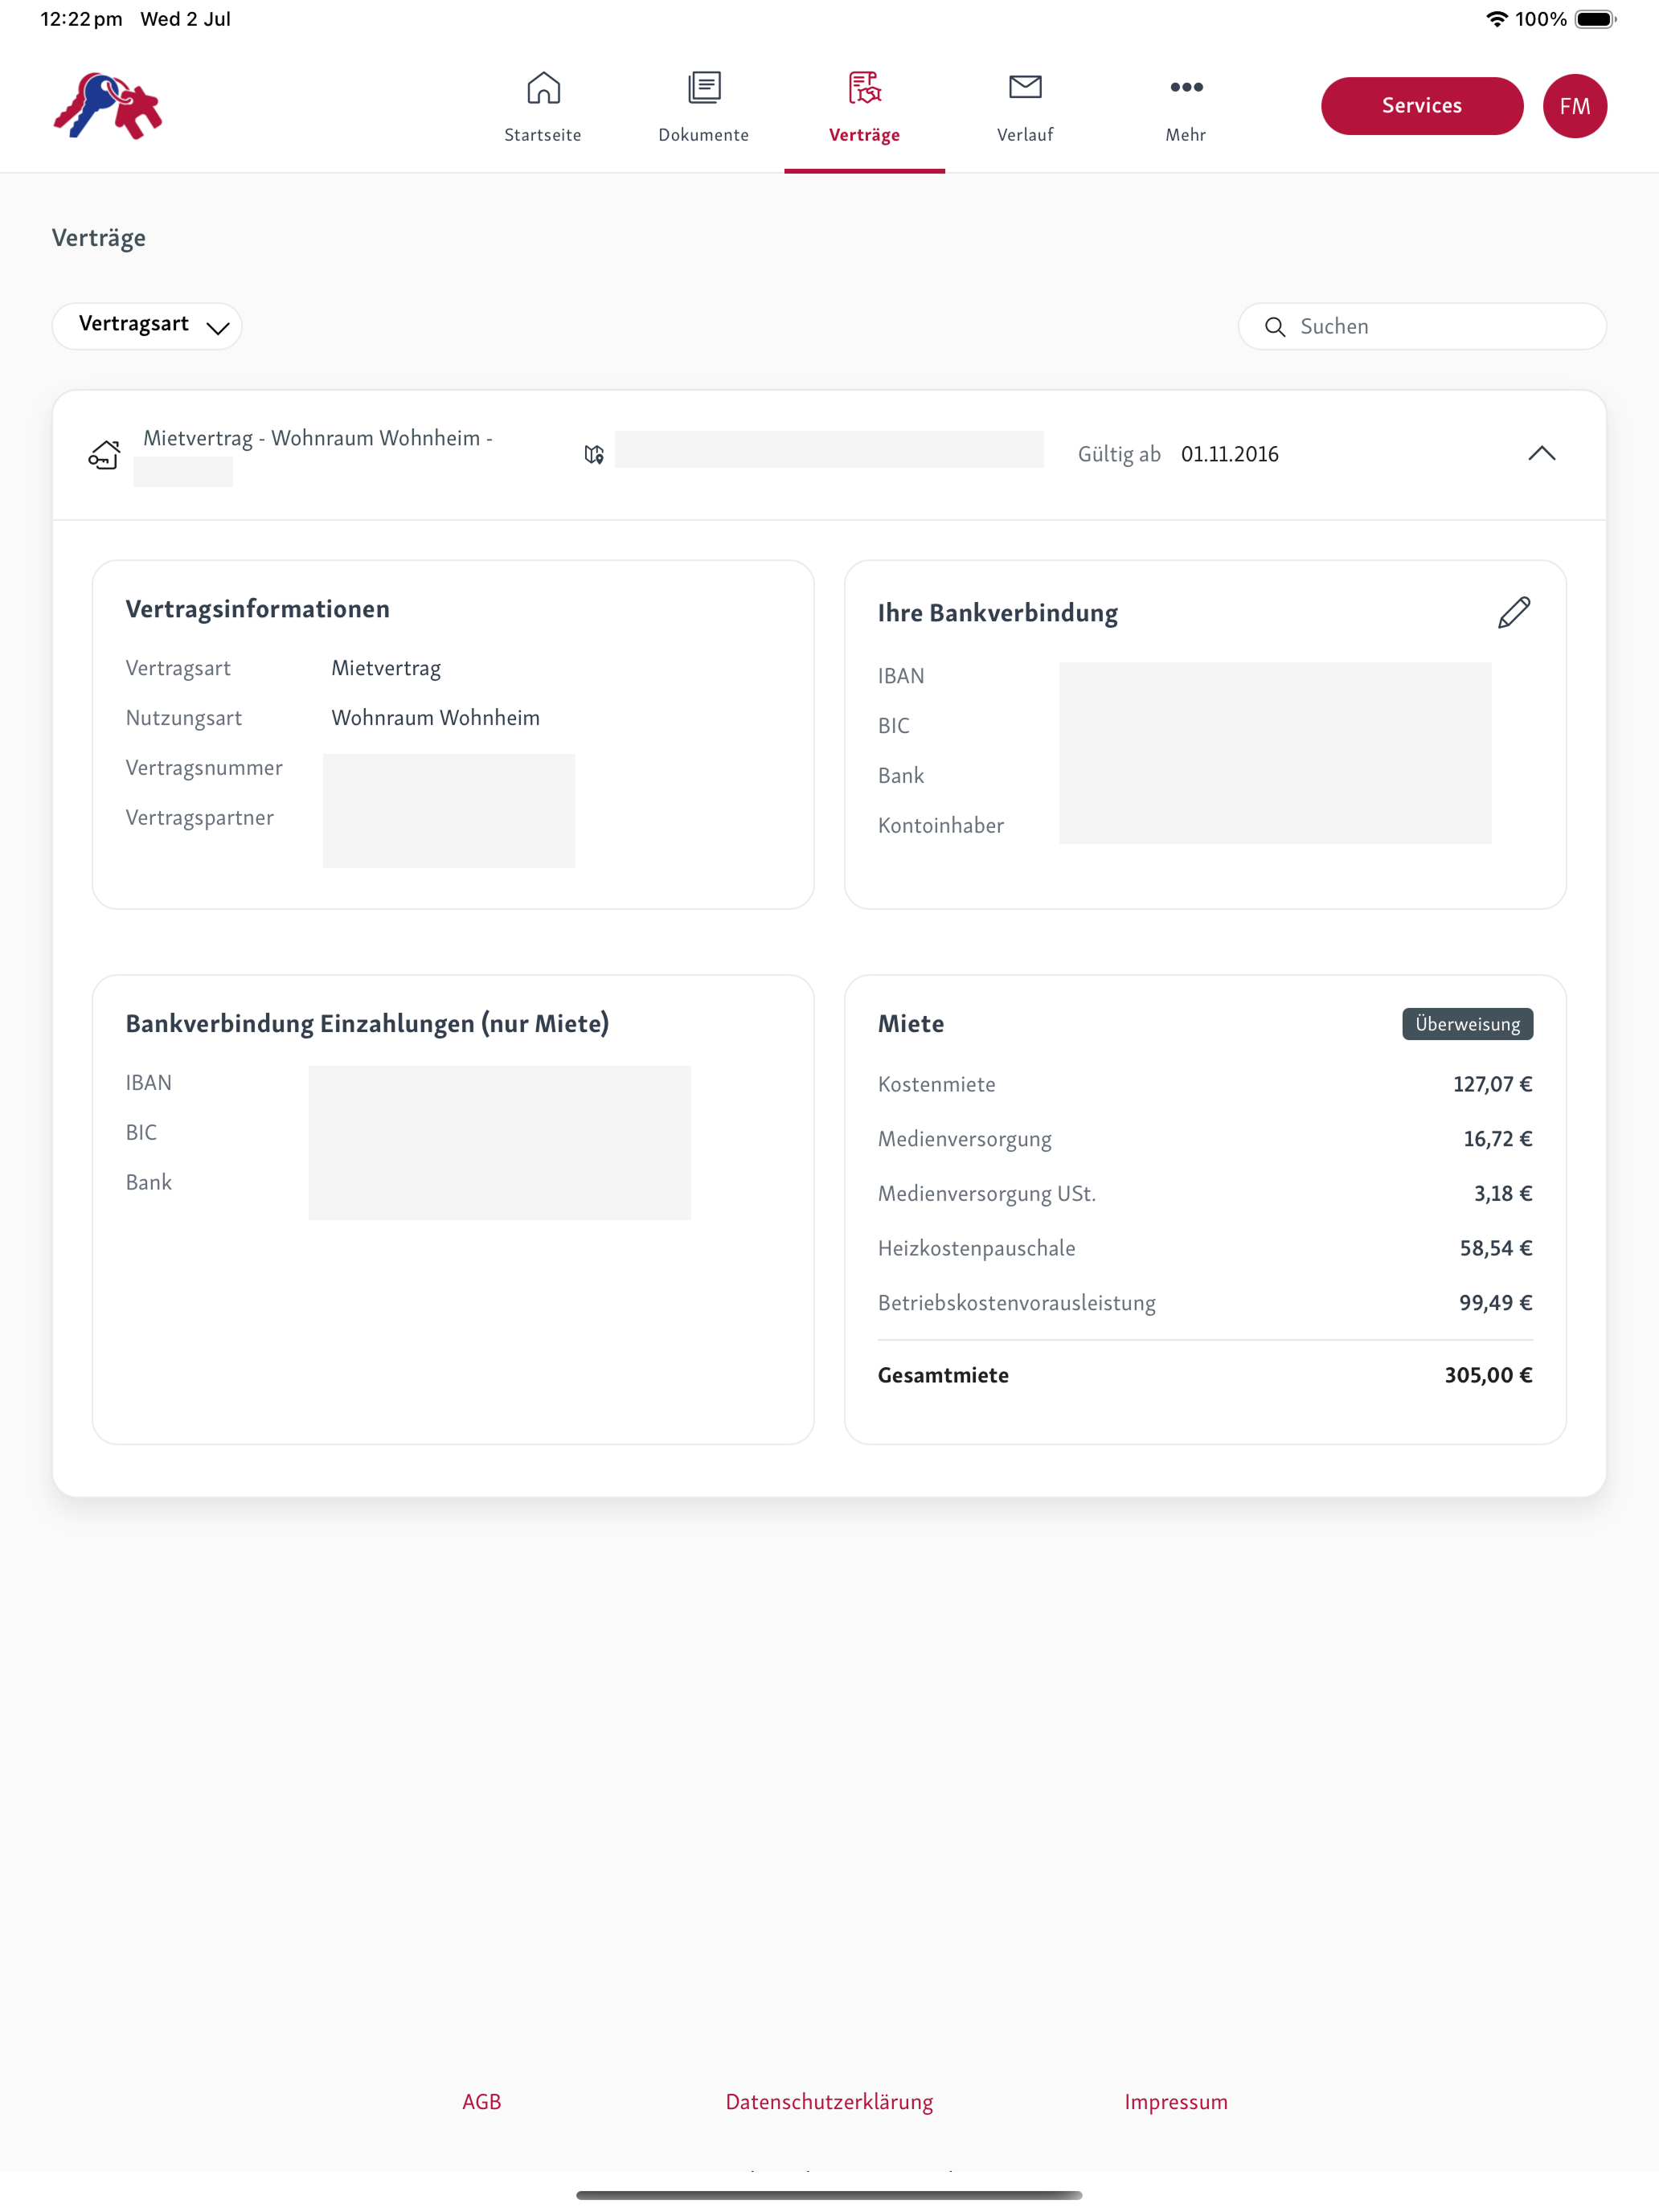Viewport: 1659px width, 2212px height.
Task: Open the Startseite home icon
Action: 543,88
